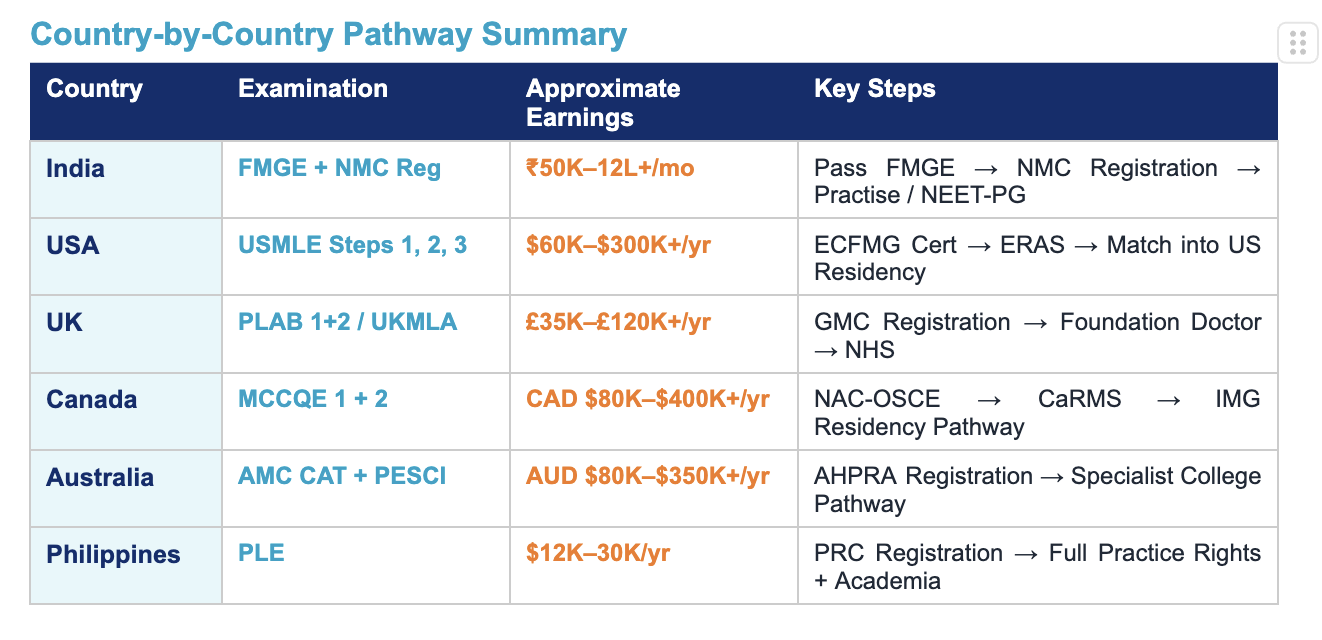Click the USMLE Steps 1, 2, 3 cell
The height and width of the screenshot is (640, 1322).
[352, 245]
